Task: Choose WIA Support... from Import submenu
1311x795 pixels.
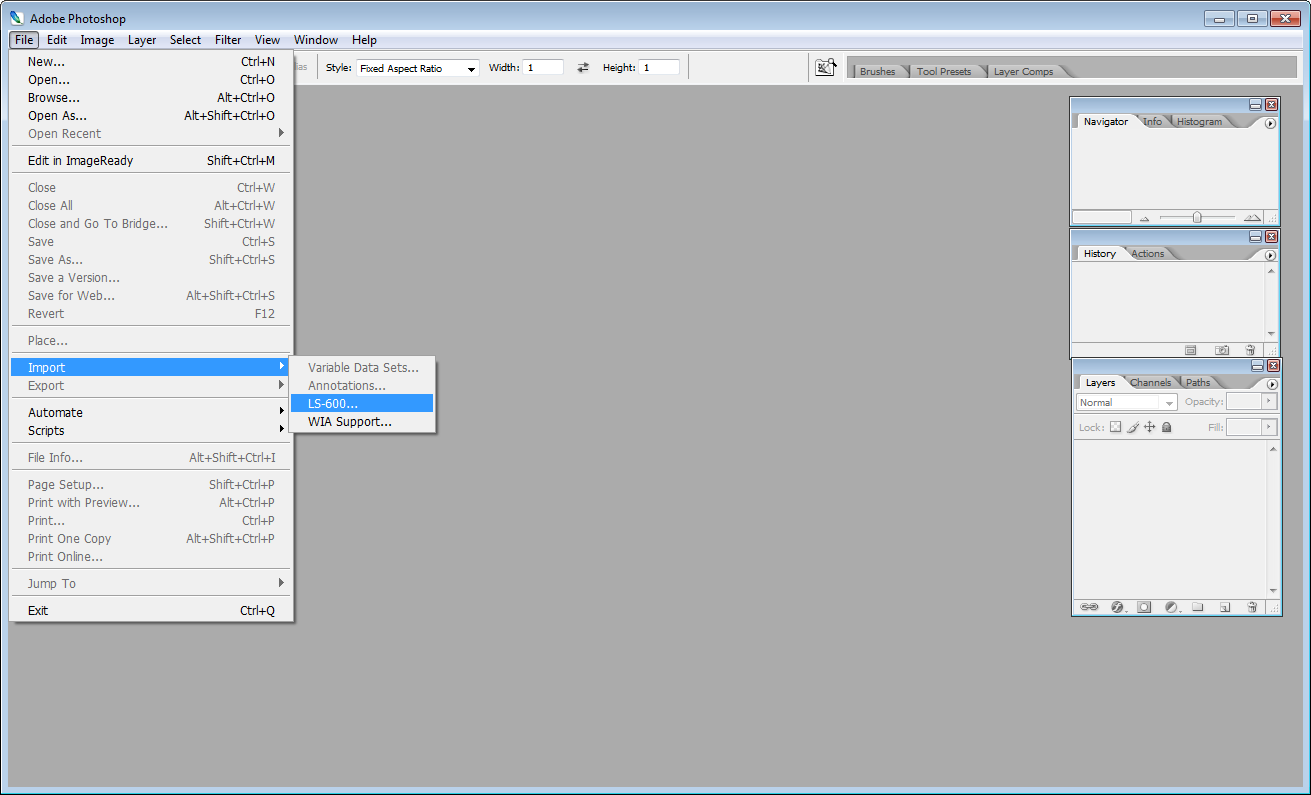Action: pyautogui.click(x=362, y=421)
